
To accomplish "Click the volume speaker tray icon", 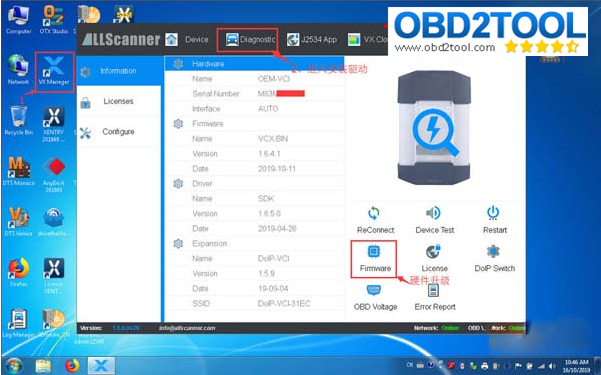I will pos(552,366).
